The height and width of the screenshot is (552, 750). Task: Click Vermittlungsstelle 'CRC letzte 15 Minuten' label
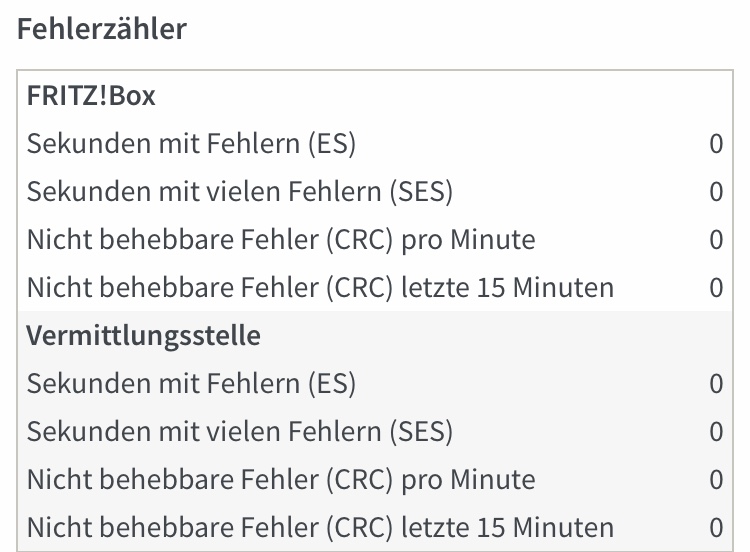click(x=320, y=527)
